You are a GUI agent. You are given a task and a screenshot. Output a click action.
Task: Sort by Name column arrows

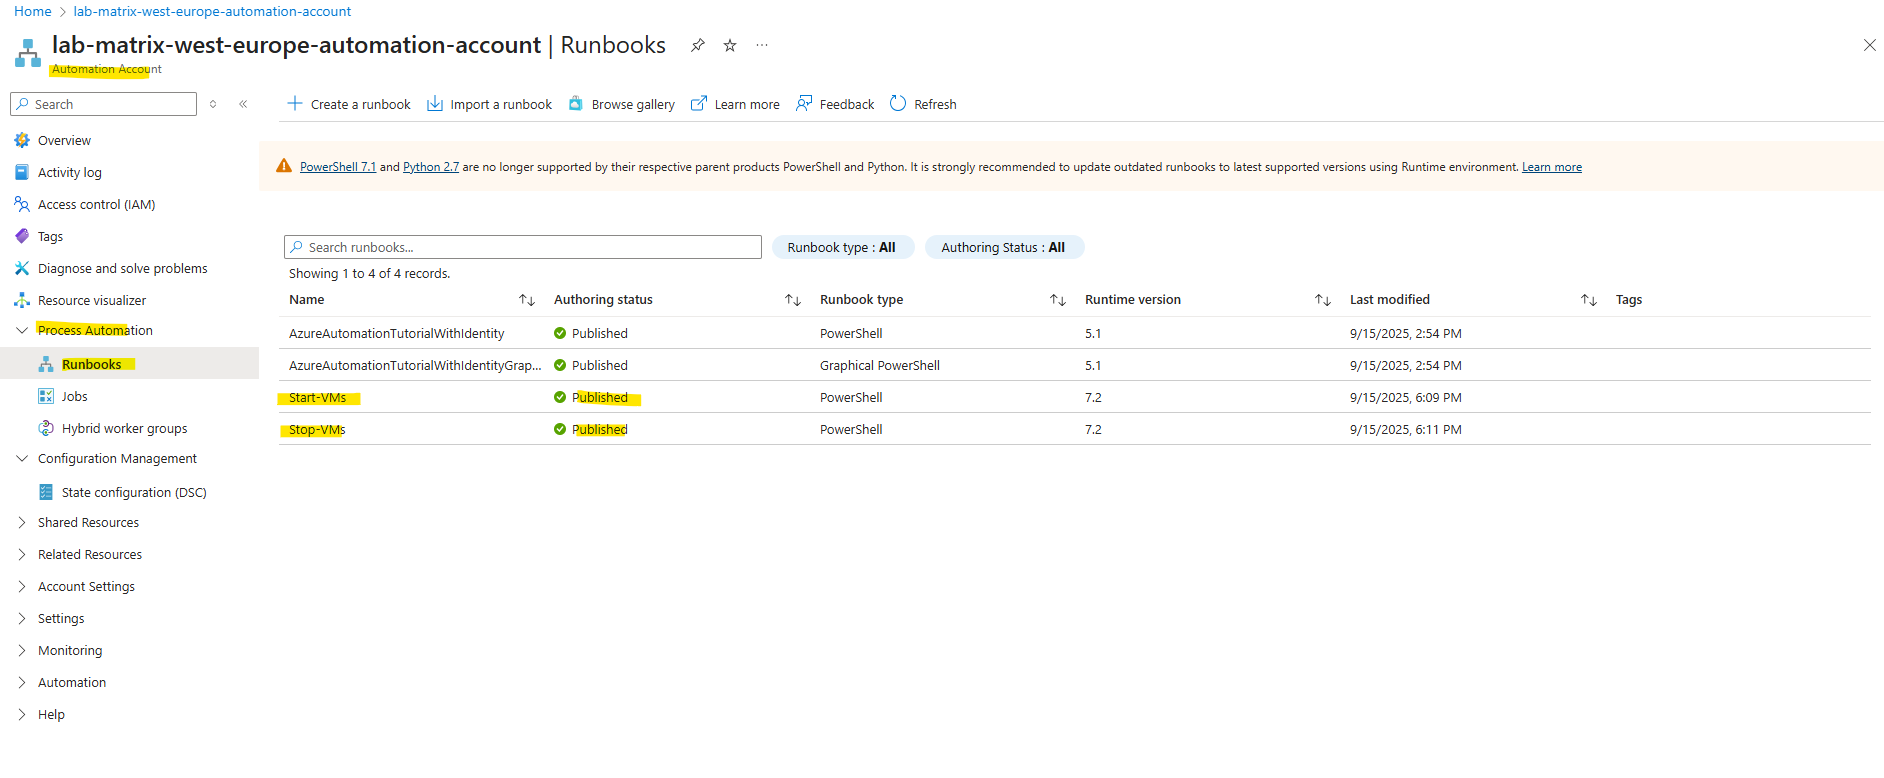pos(527,300)
